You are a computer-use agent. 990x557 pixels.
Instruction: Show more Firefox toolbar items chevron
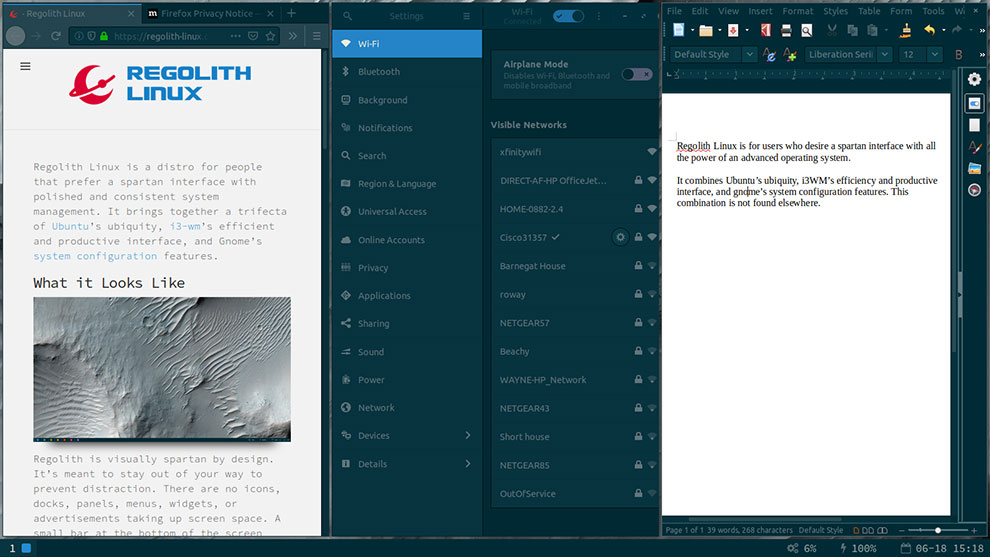point(292,37)
